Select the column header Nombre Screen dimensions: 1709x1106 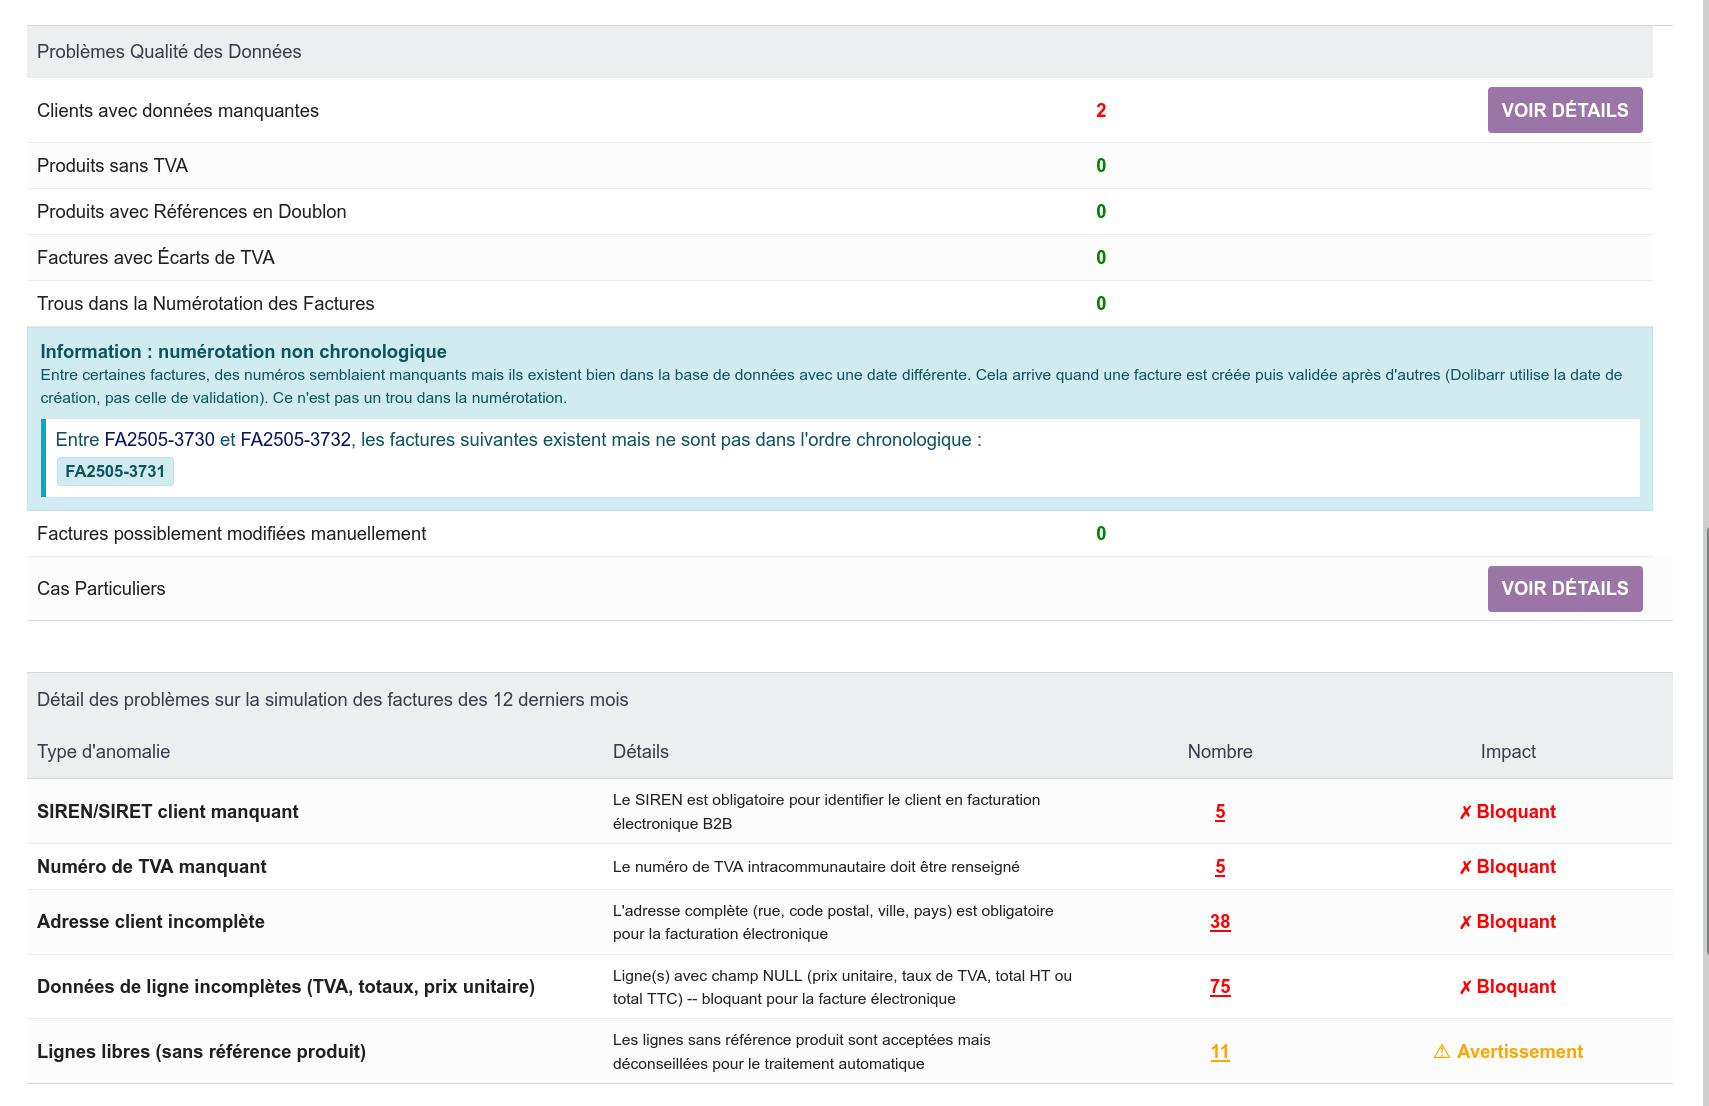[x=1220, y=752]
